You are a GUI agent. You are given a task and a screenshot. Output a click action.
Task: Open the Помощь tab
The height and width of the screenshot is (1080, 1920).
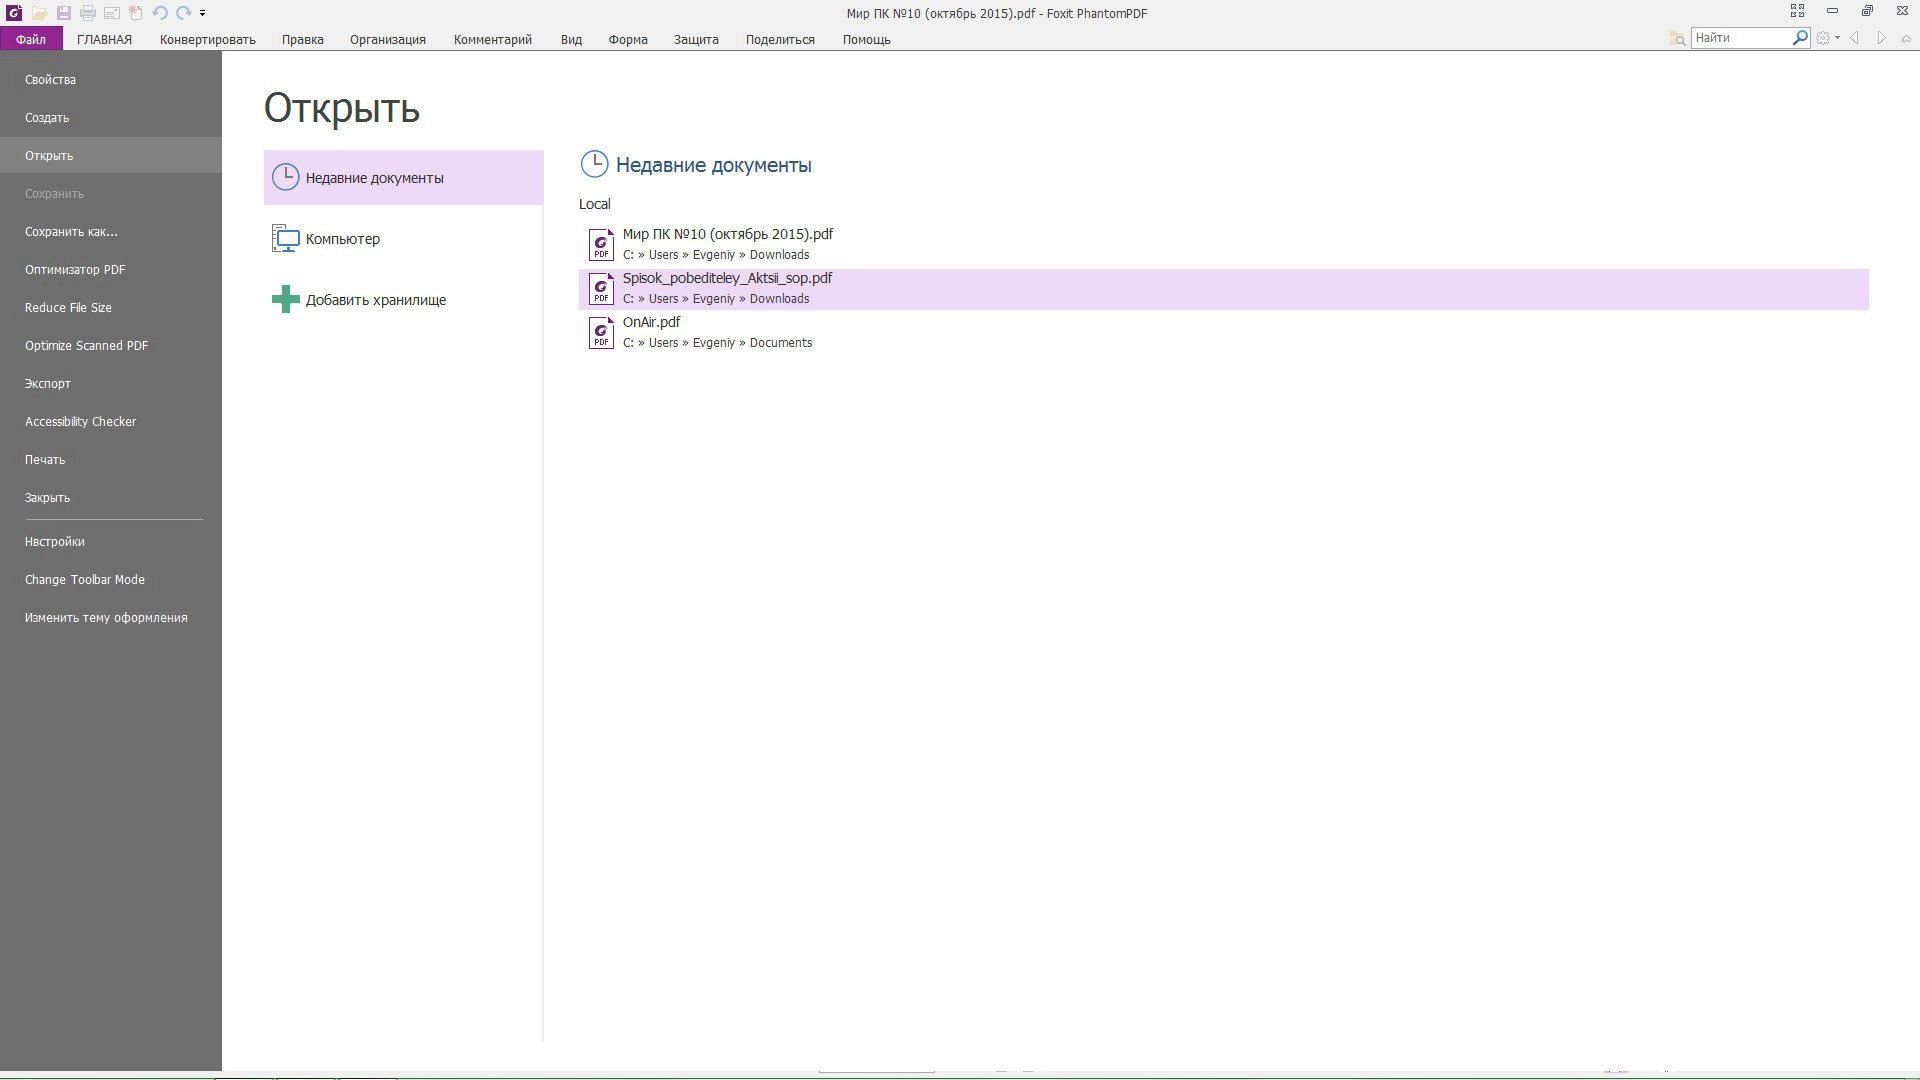click(x=866, y=39)
